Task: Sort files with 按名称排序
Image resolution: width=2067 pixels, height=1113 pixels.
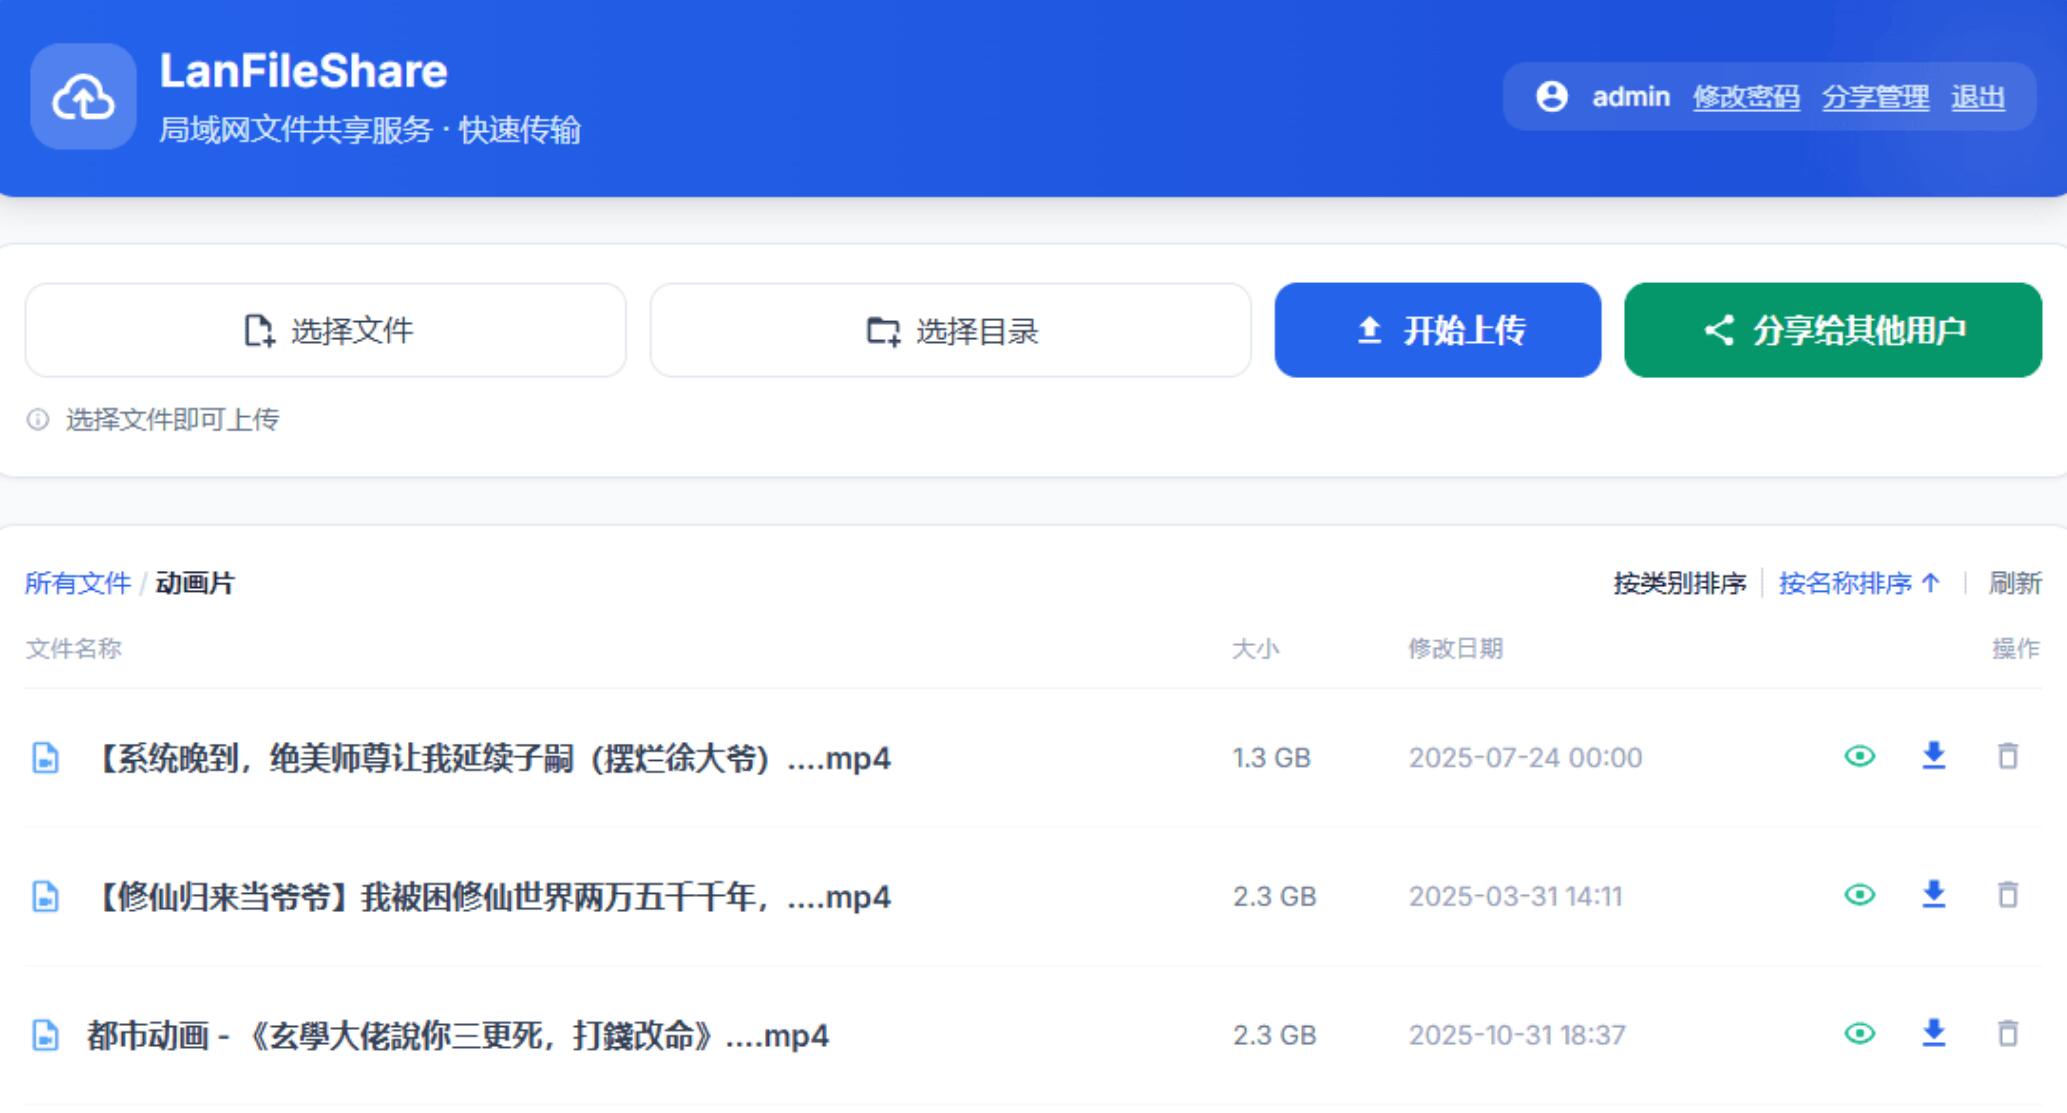Action: coord(1859,583)
